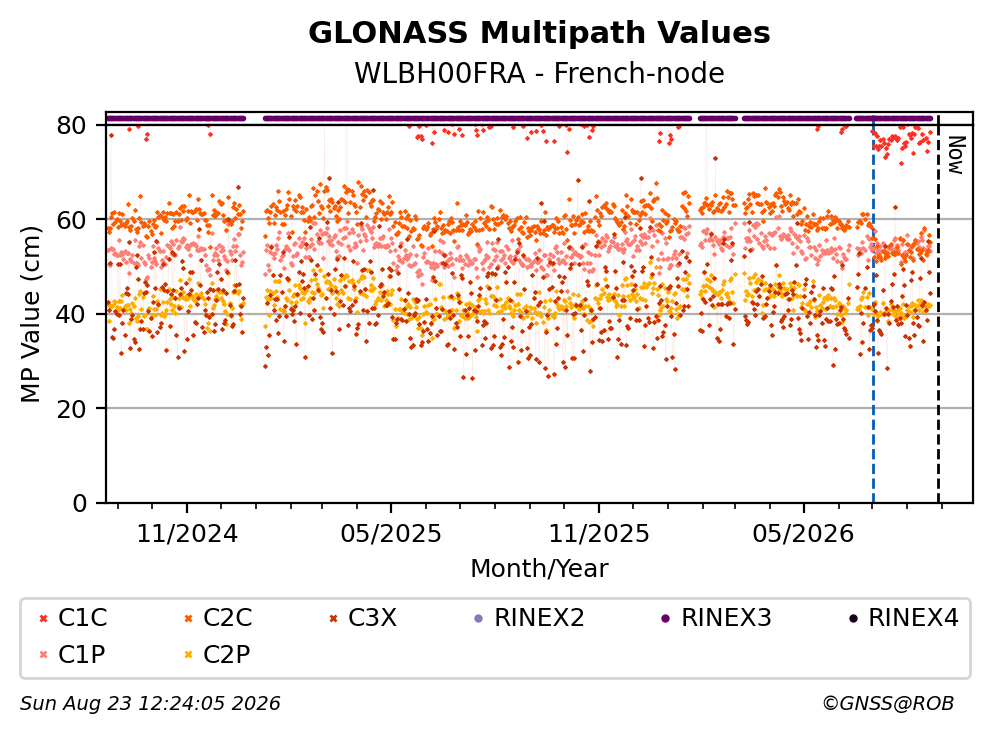Click the 'Now' rotated label

tap(956, 155)
